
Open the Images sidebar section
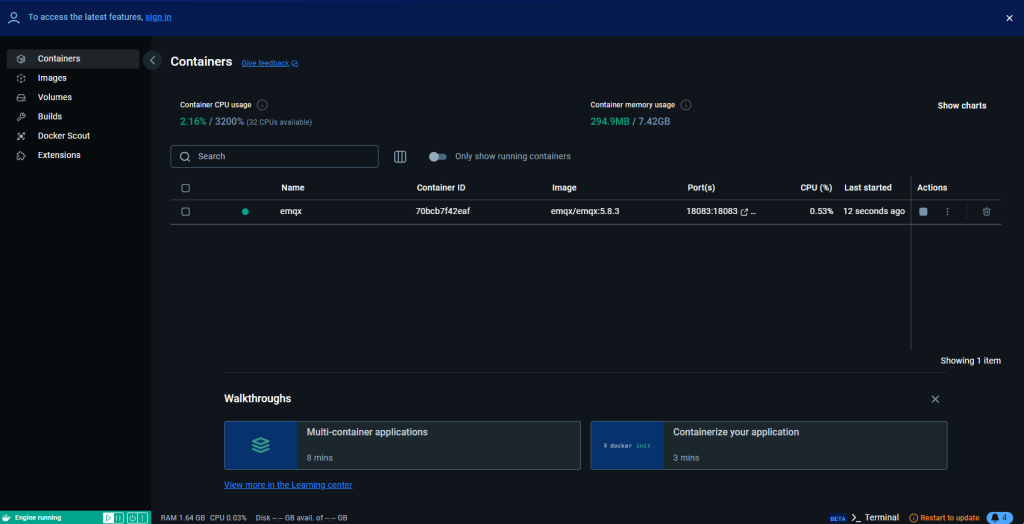72,78
